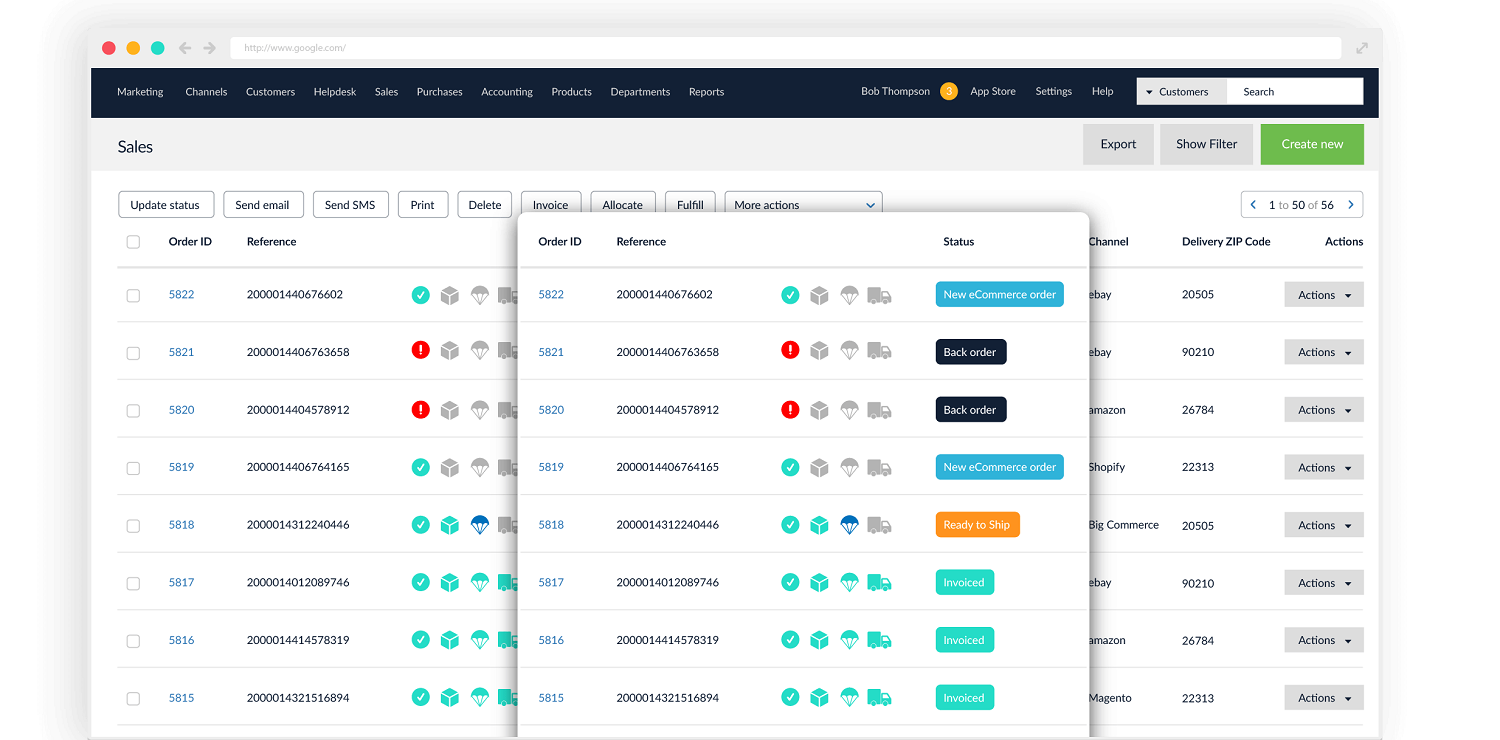Click the teal checkmark icon for order 5819
Image resolution: width=1500 pixels, height=740 pixels.
click(790, 467)
